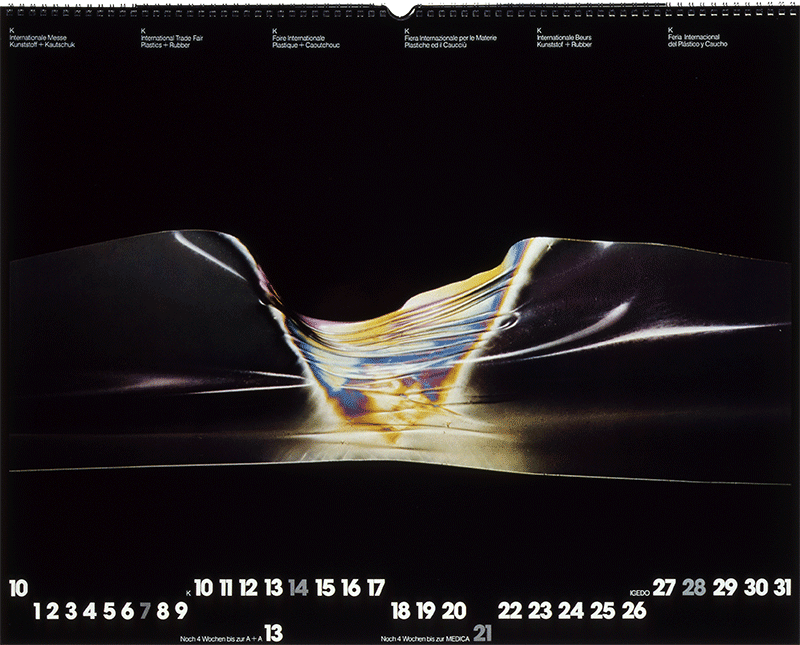
Task: Click the German "Internationale Messe Kunststoff + Kautschuk" heading
Action: (42, 41)
